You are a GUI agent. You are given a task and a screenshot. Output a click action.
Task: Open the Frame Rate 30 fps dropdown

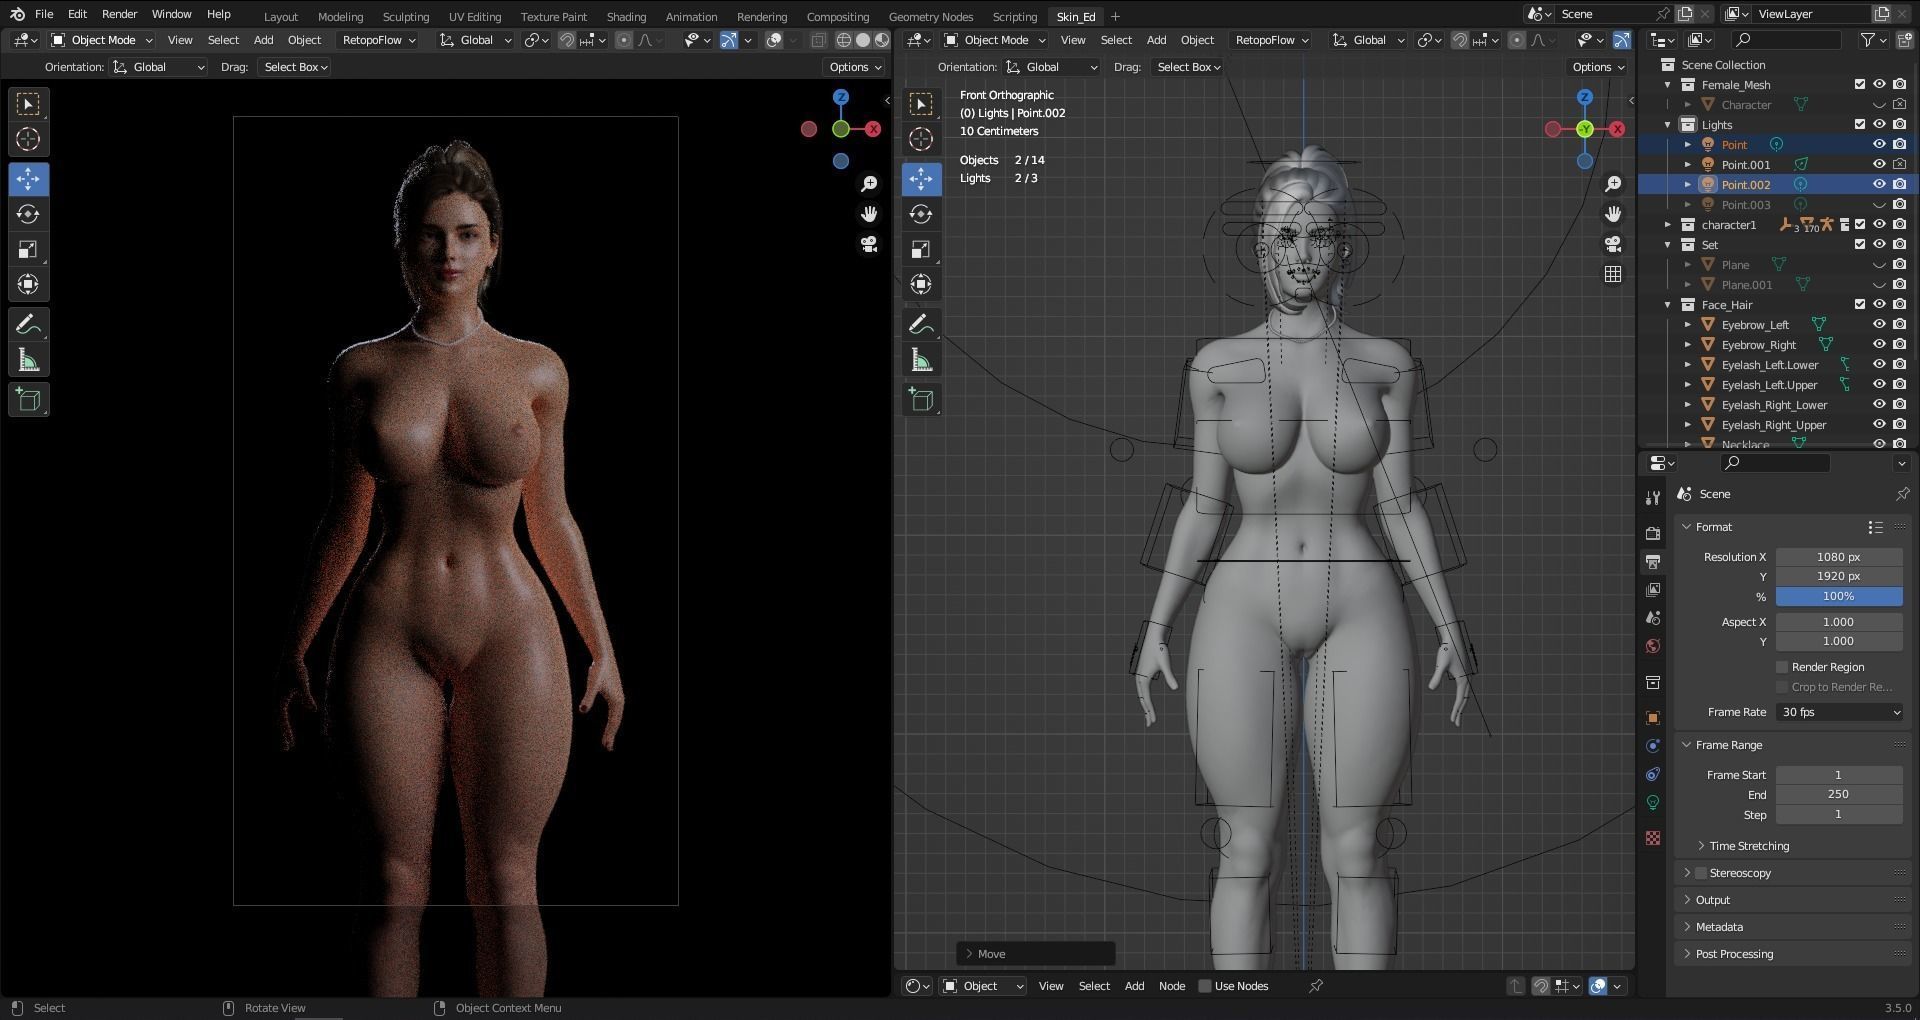pyautogui.click(x=1840, y=712)
